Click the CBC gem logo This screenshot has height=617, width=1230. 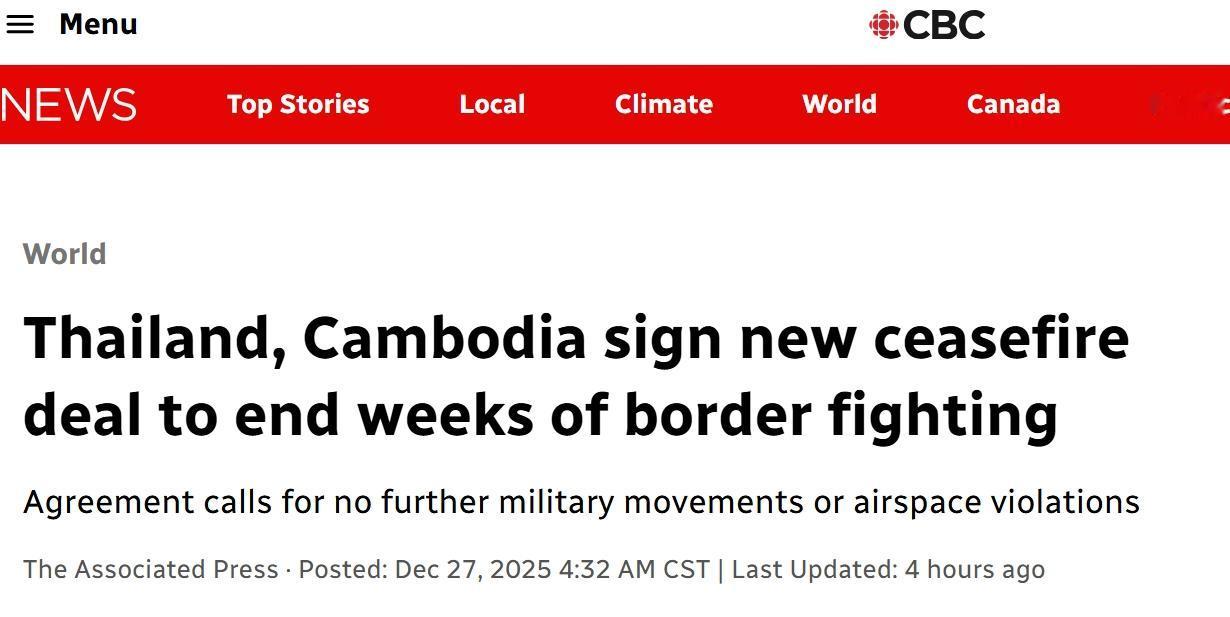pos(882,24)
